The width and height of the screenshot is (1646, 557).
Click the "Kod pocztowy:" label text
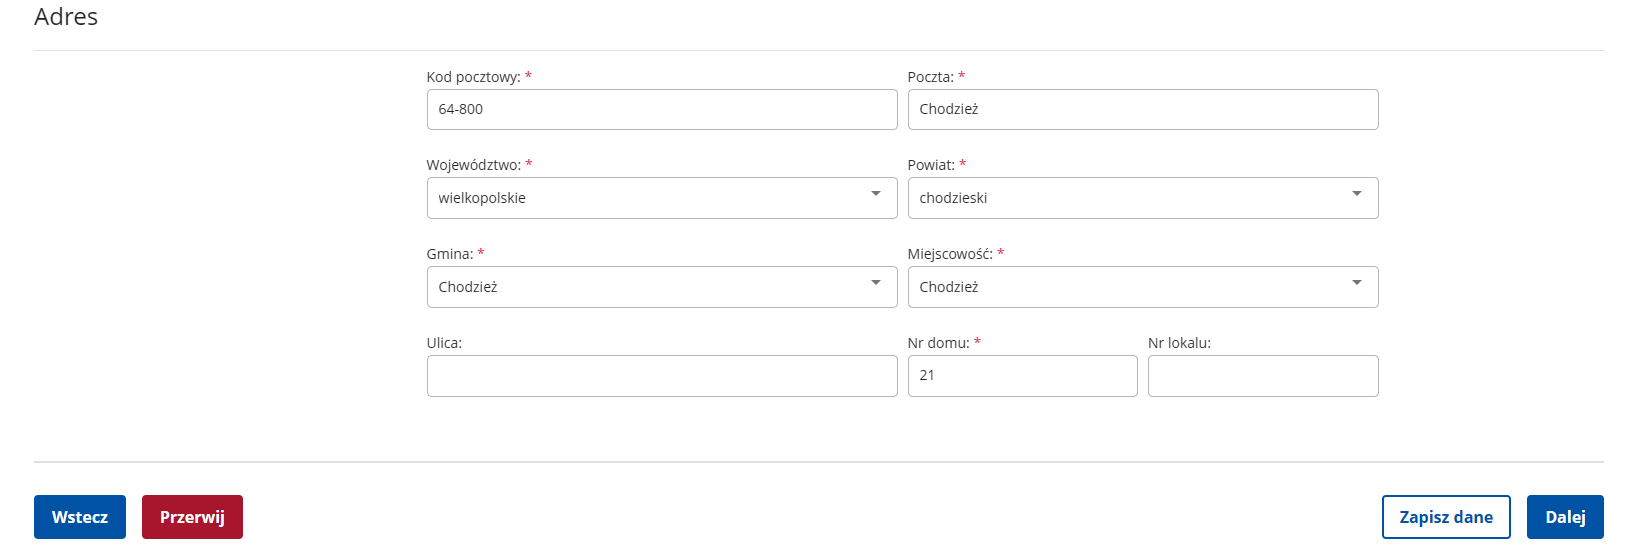(x=474, y=77)
